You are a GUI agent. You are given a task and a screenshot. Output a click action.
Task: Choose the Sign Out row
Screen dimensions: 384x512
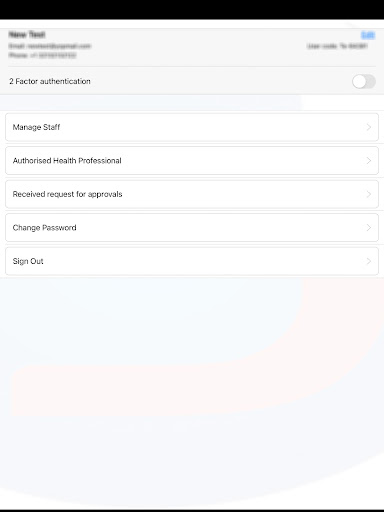192,261
